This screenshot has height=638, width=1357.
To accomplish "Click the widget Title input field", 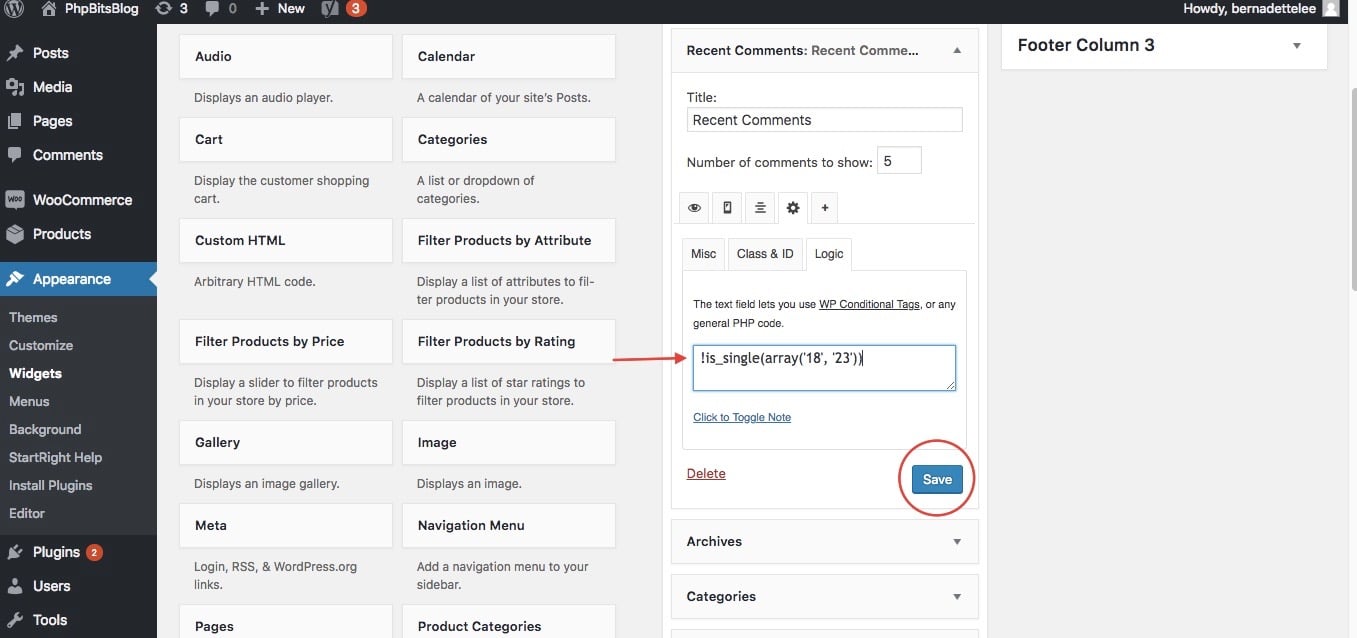I will pos(823,119).
